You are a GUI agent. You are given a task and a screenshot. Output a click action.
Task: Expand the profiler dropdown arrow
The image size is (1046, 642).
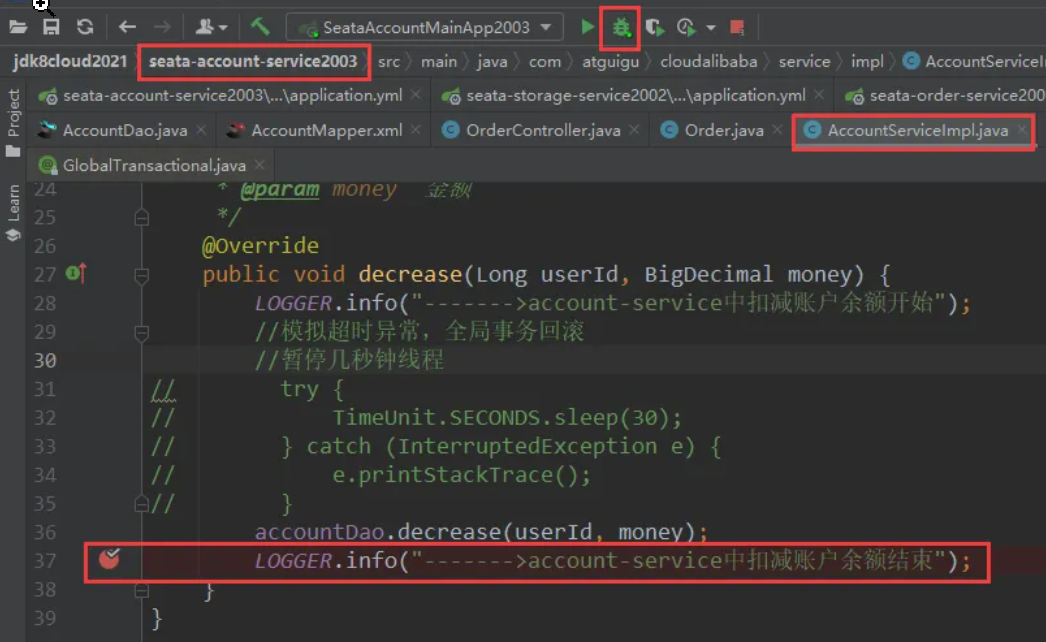click(x=711, y=28)
